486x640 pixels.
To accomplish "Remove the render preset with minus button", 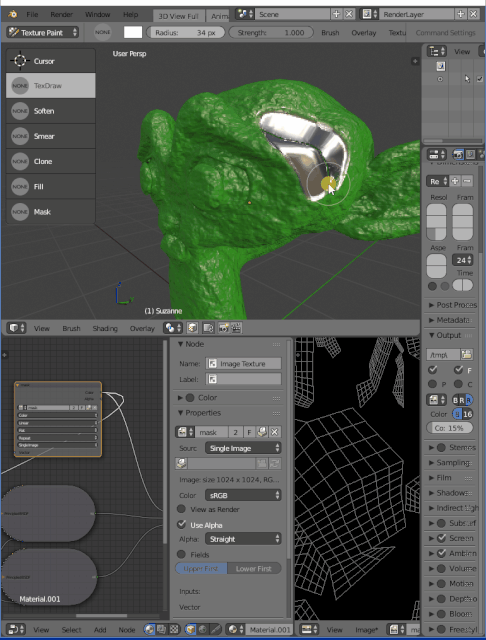I will pos(467,181).
